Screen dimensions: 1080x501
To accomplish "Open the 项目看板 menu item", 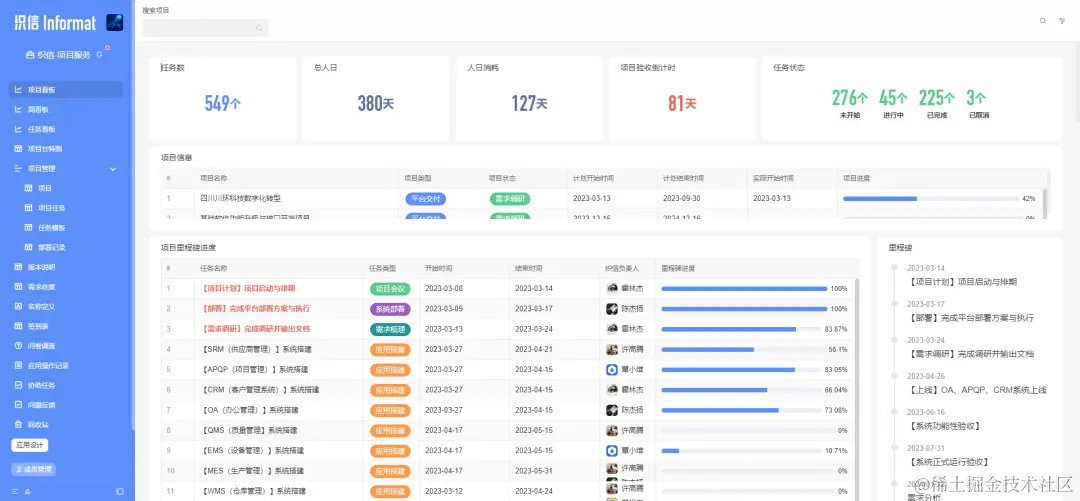I will [66, 90].
